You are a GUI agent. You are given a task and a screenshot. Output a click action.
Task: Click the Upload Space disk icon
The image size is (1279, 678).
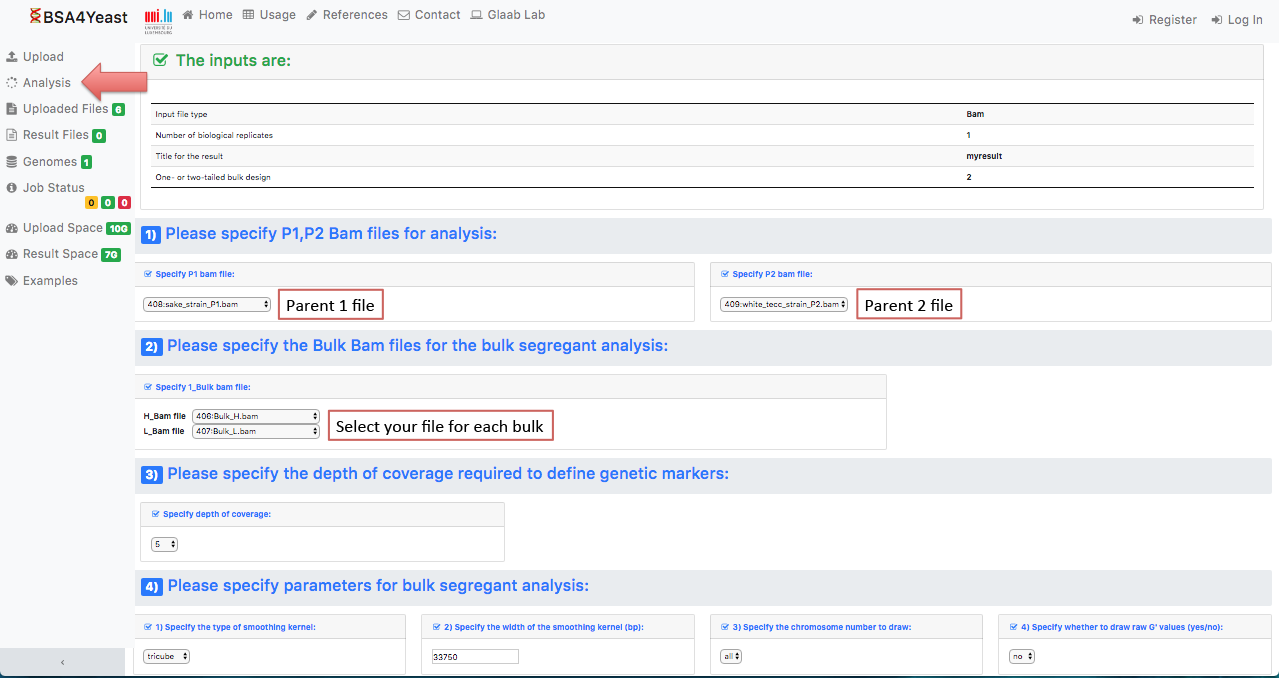pyautogui.click(x=12, y=228)
